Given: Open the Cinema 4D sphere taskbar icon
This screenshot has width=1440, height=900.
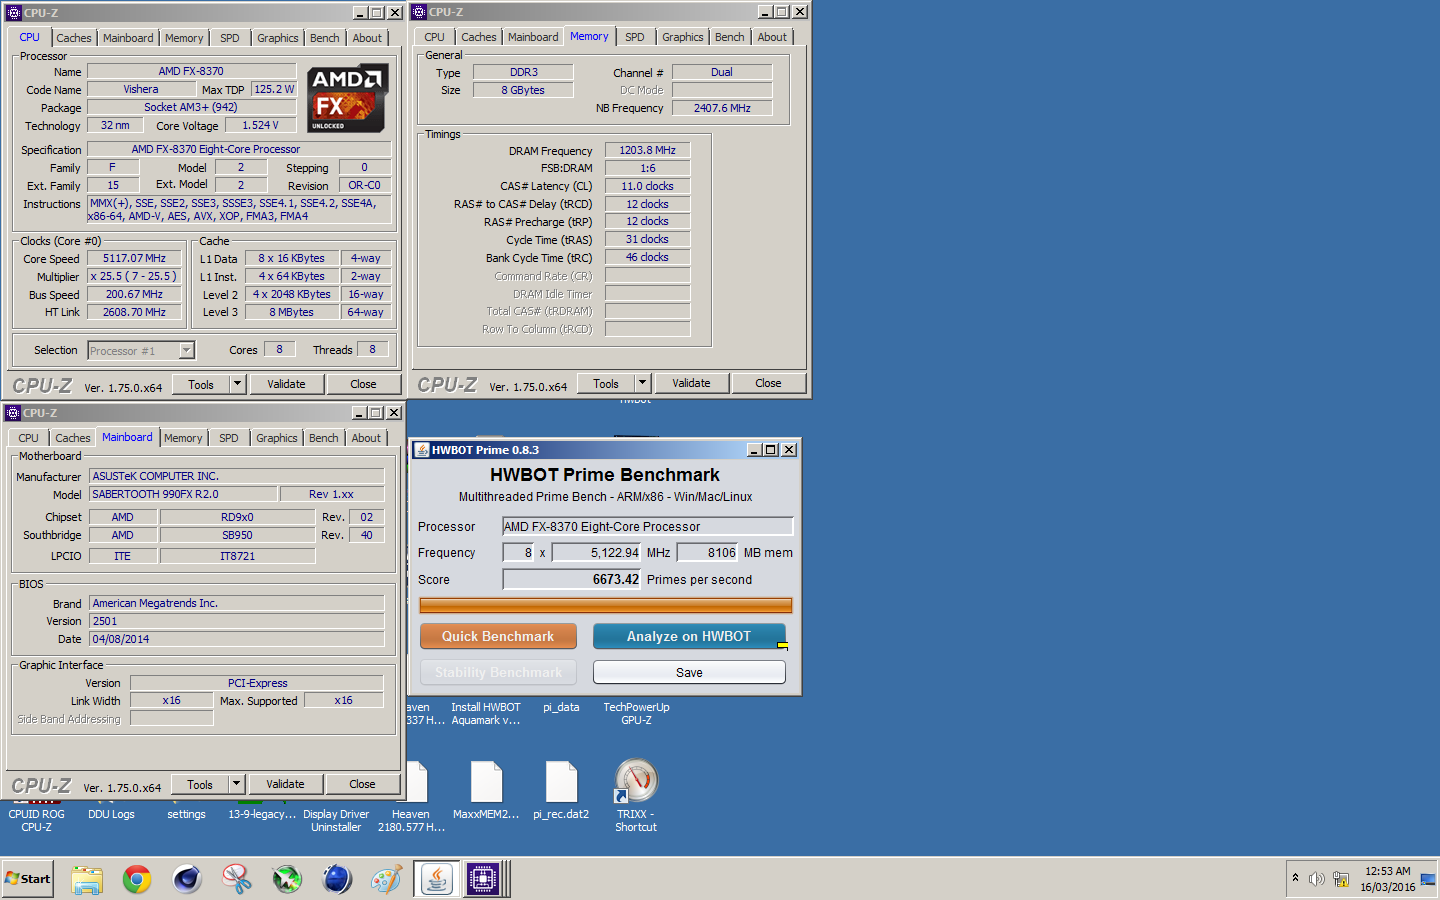Looking at the screenshot, I should [x=187, y=879].
